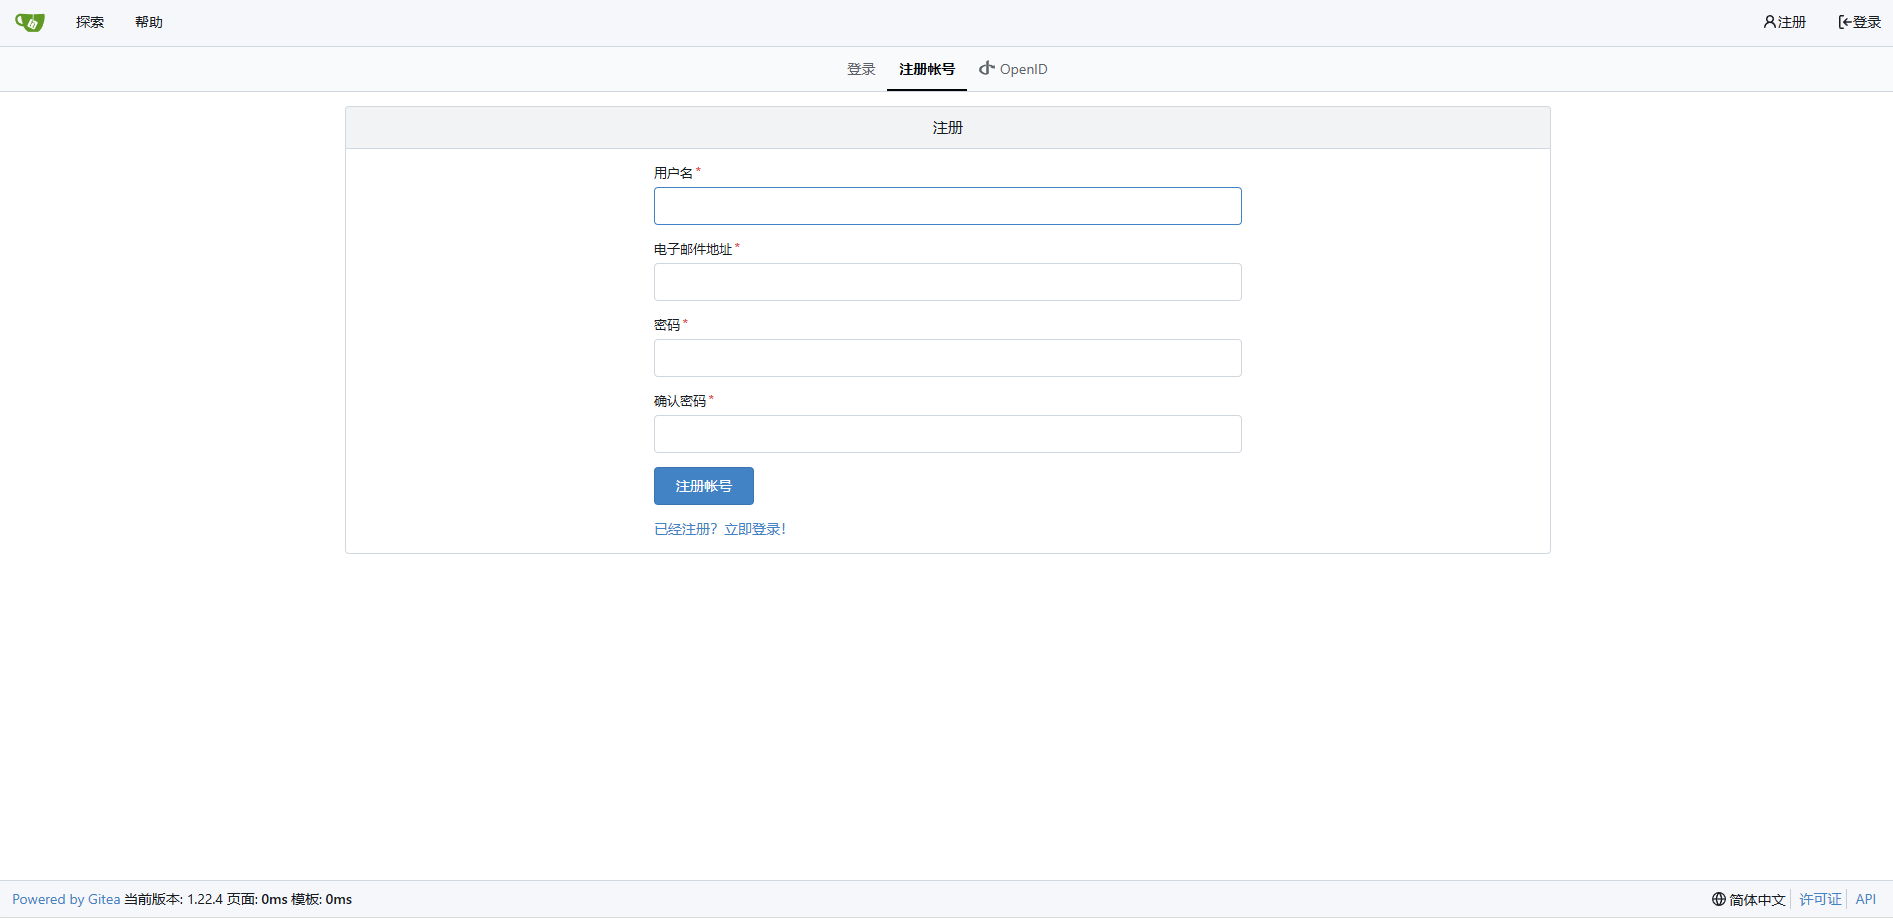This screenshot has width=1893, height=918.
Task: Click the sign-in arrow icon next to 登录
Action: click(1843, 21)
